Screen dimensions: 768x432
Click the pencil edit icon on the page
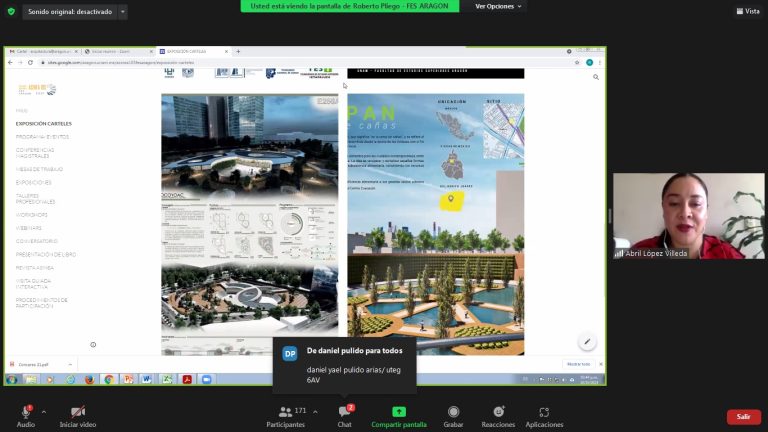click(587, 342)
